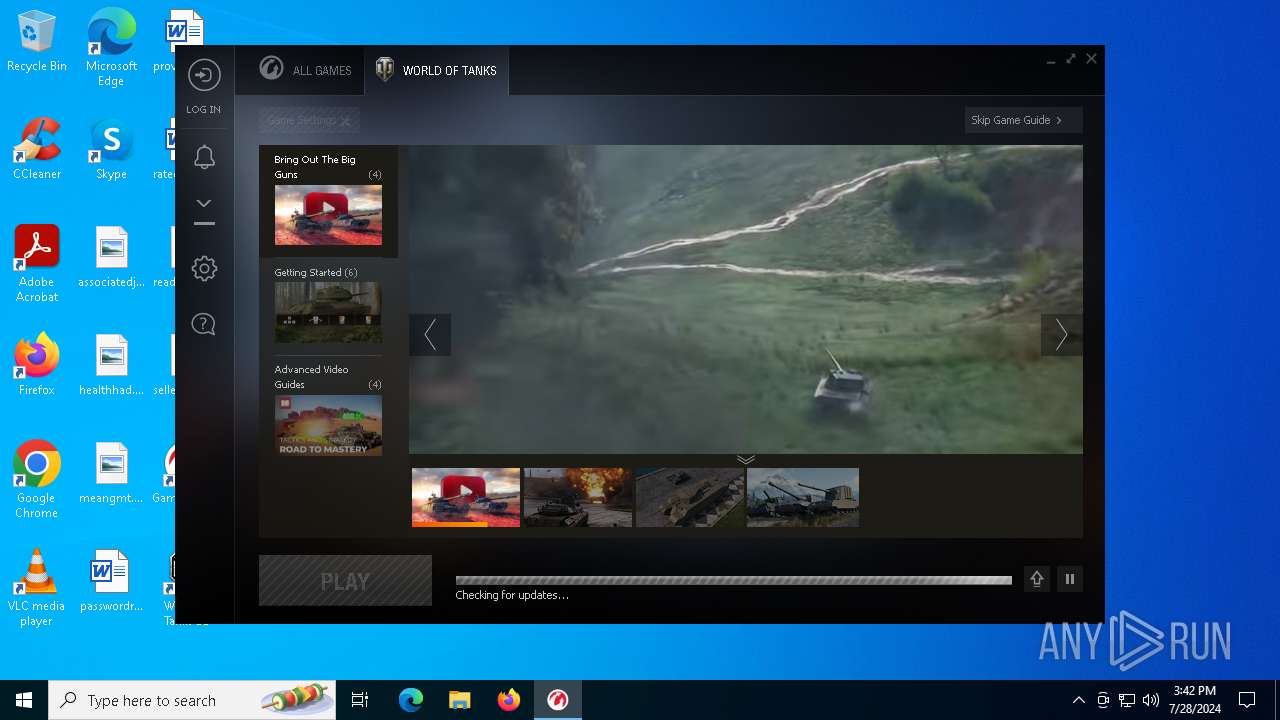Open the help question mark icon
1280x720 pixels.
click(x=204, y=324)
